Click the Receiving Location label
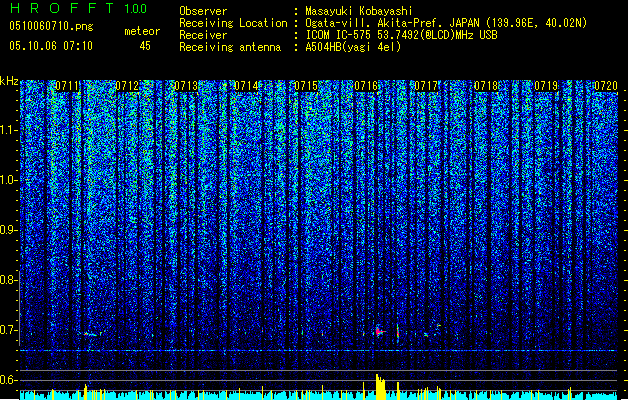This screenshot has width=629, height=400. (x=233, y=23)
